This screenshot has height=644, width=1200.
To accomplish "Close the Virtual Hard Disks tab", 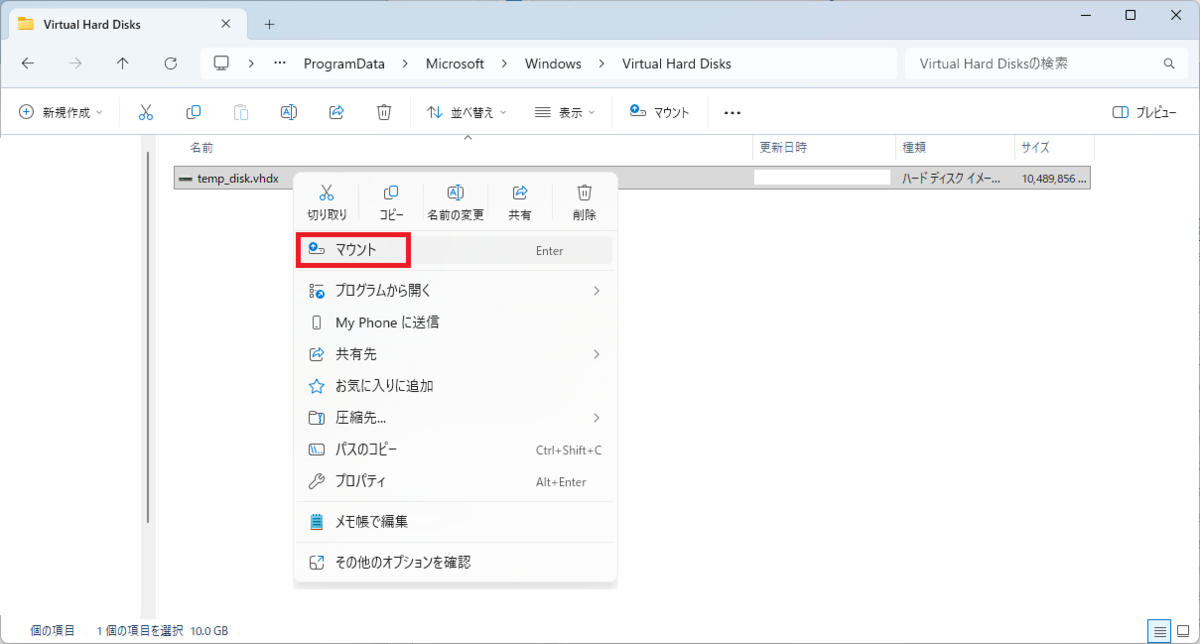I will coord(226,23).
